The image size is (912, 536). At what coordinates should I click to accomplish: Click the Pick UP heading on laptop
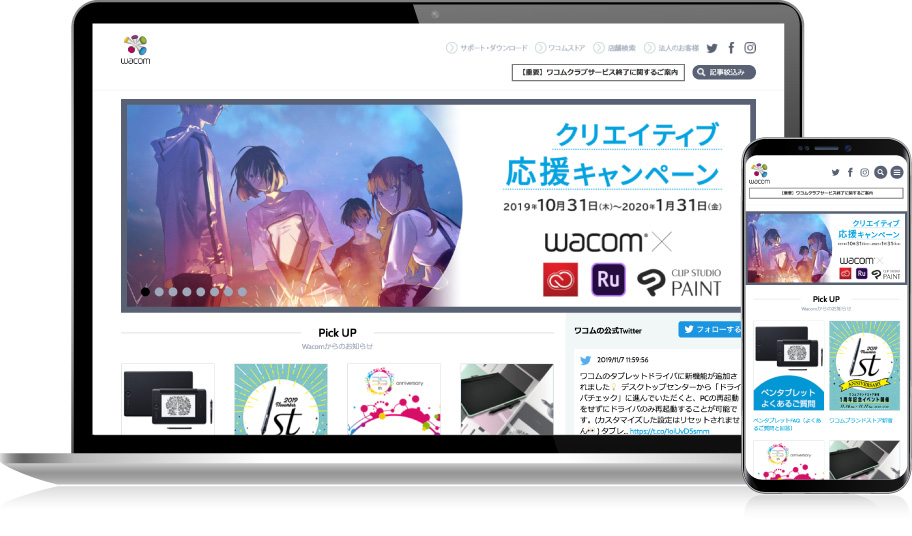[x=337, y=333]
